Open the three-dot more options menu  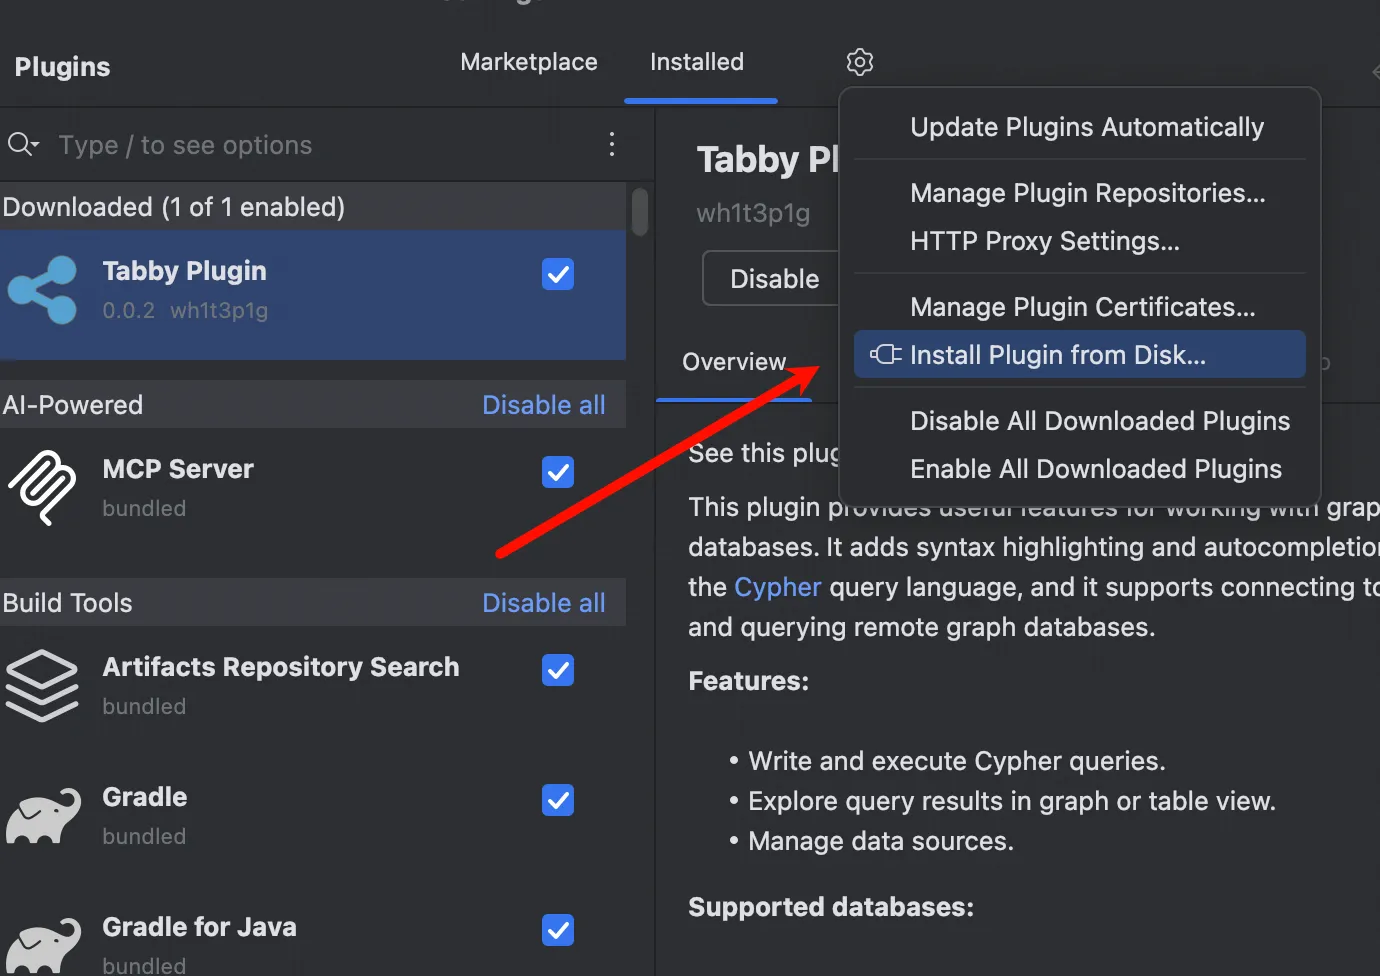(612, 144)
